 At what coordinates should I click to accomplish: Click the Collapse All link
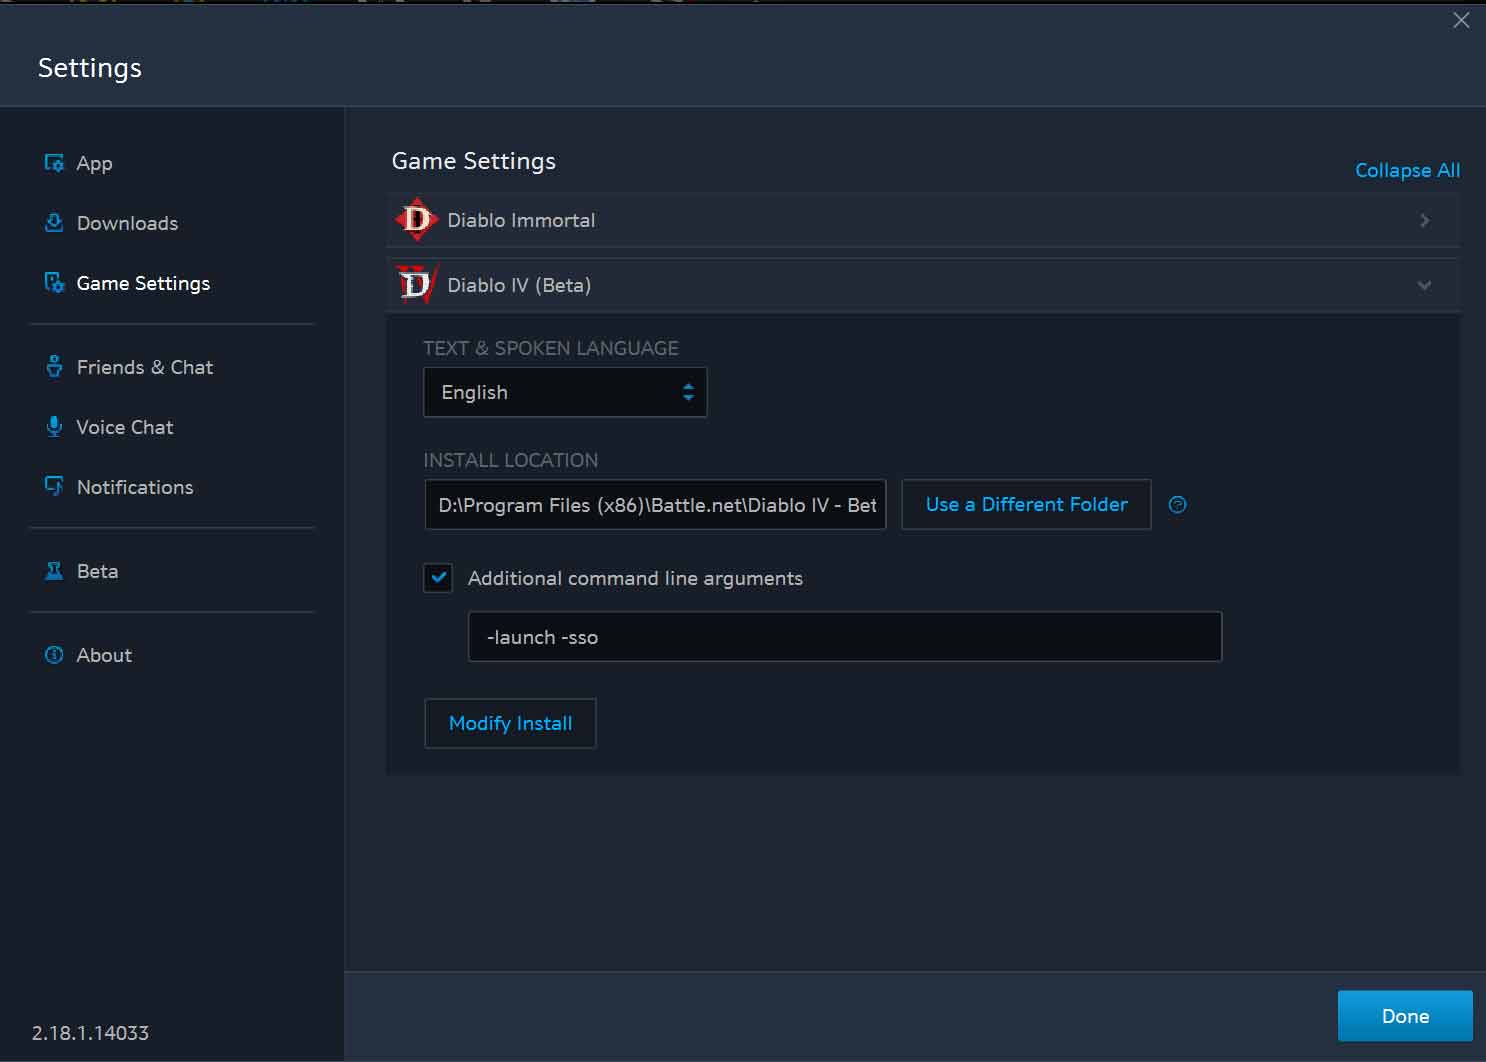click(x=1407, y=170)
